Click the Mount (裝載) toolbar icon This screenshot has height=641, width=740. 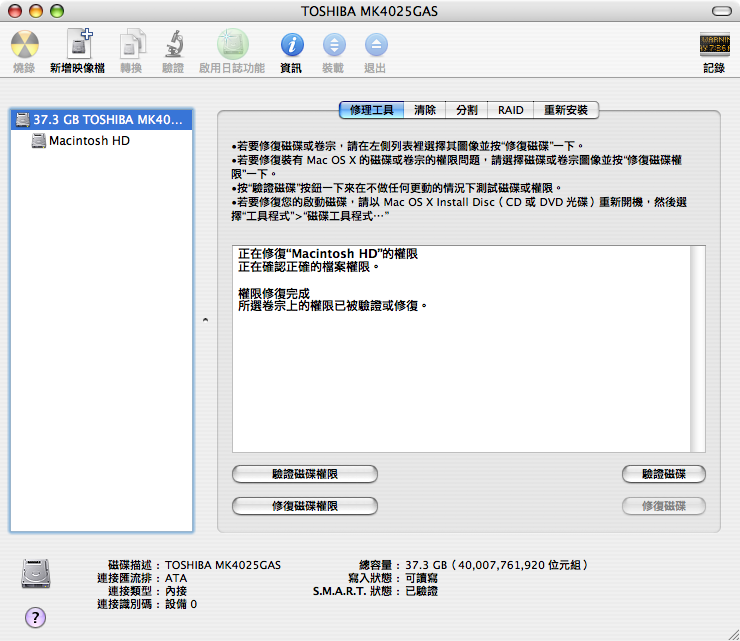point(334,45)
